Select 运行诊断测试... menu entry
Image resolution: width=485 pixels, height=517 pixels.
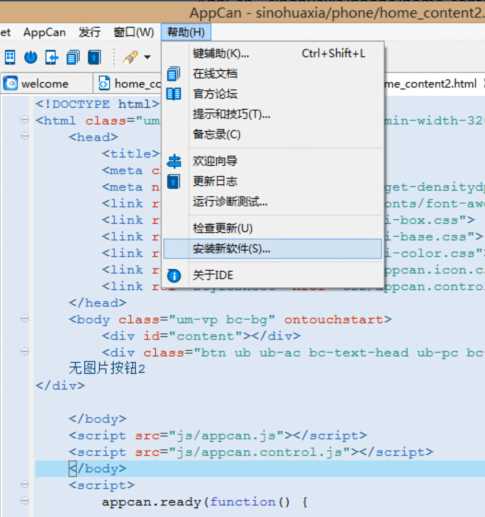272,202
